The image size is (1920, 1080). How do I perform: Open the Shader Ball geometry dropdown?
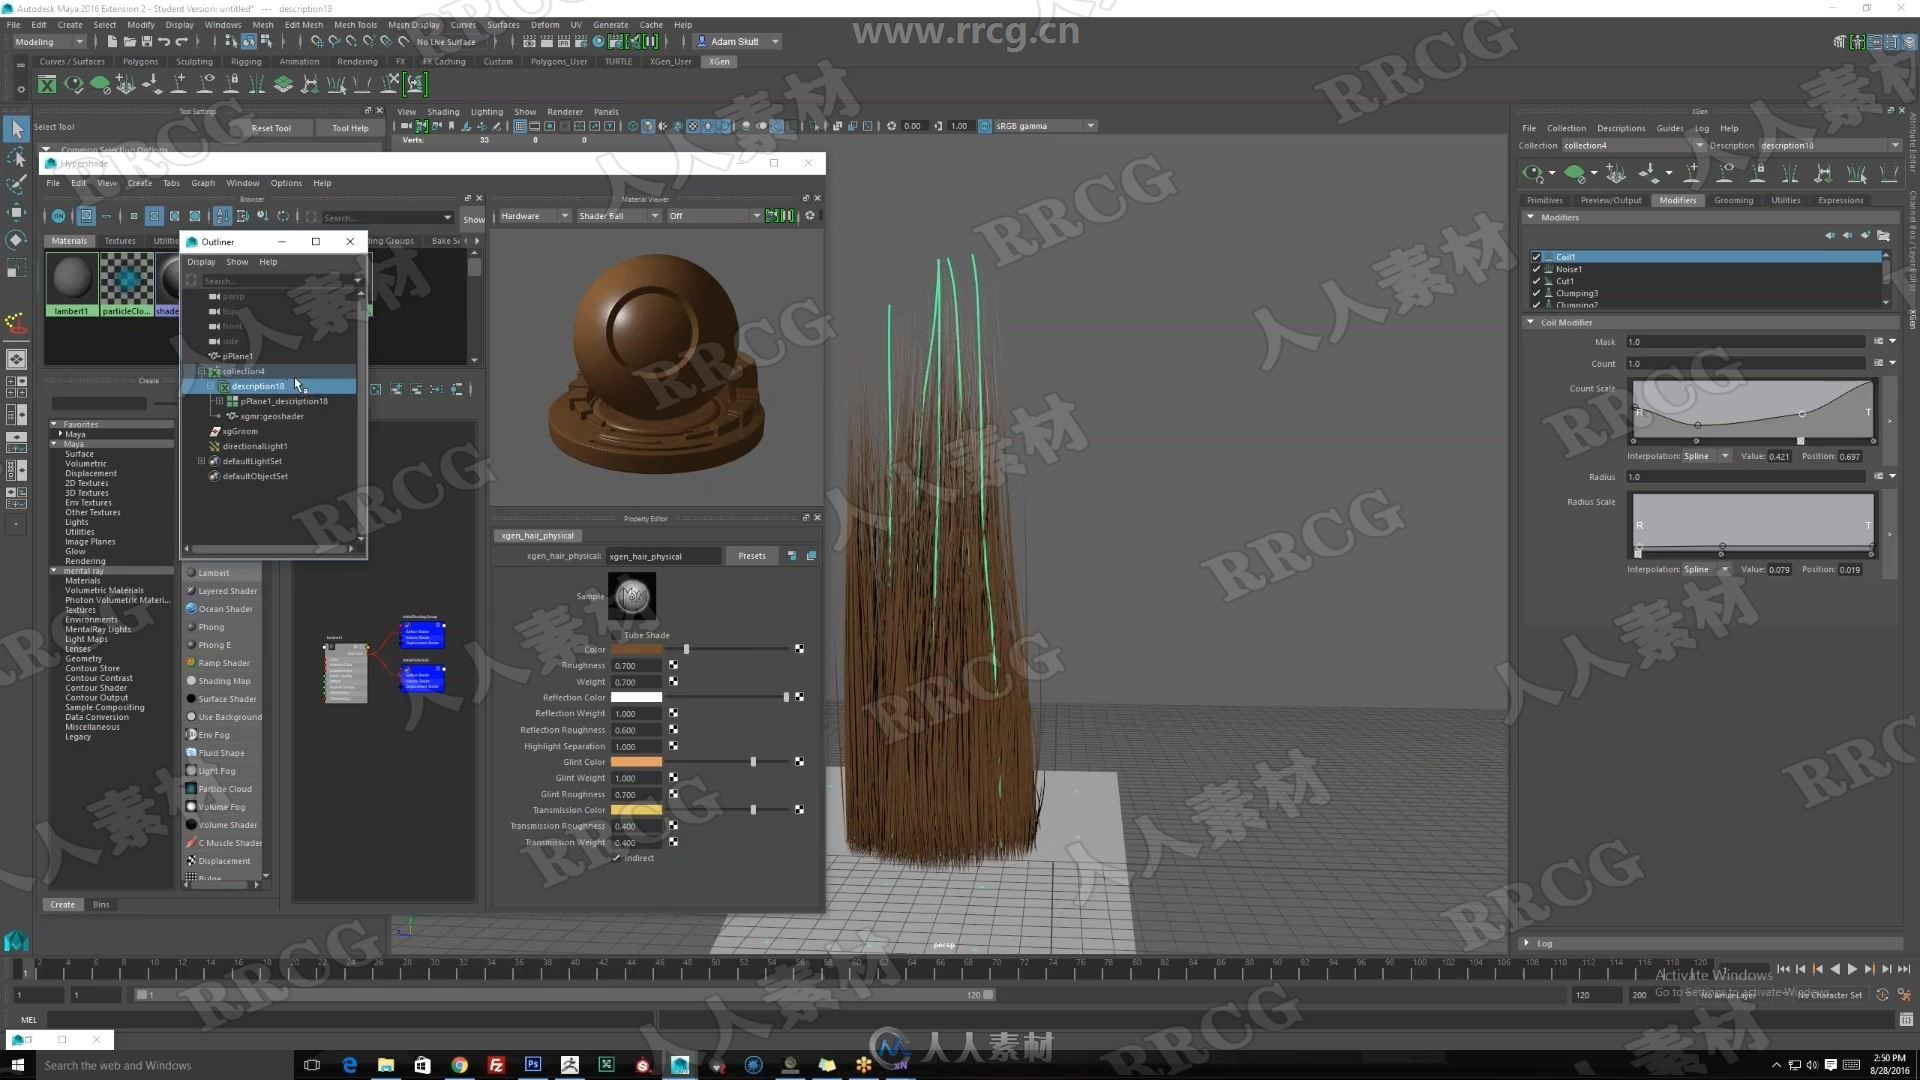pos(618,216)
